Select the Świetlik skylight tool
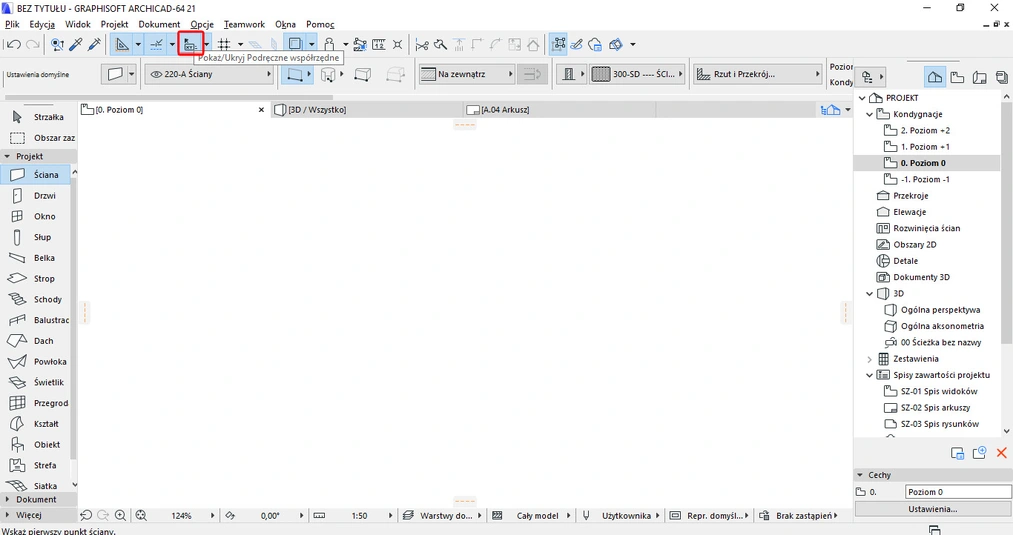Viewport: 1013px width, 535px height. (36, 382)
